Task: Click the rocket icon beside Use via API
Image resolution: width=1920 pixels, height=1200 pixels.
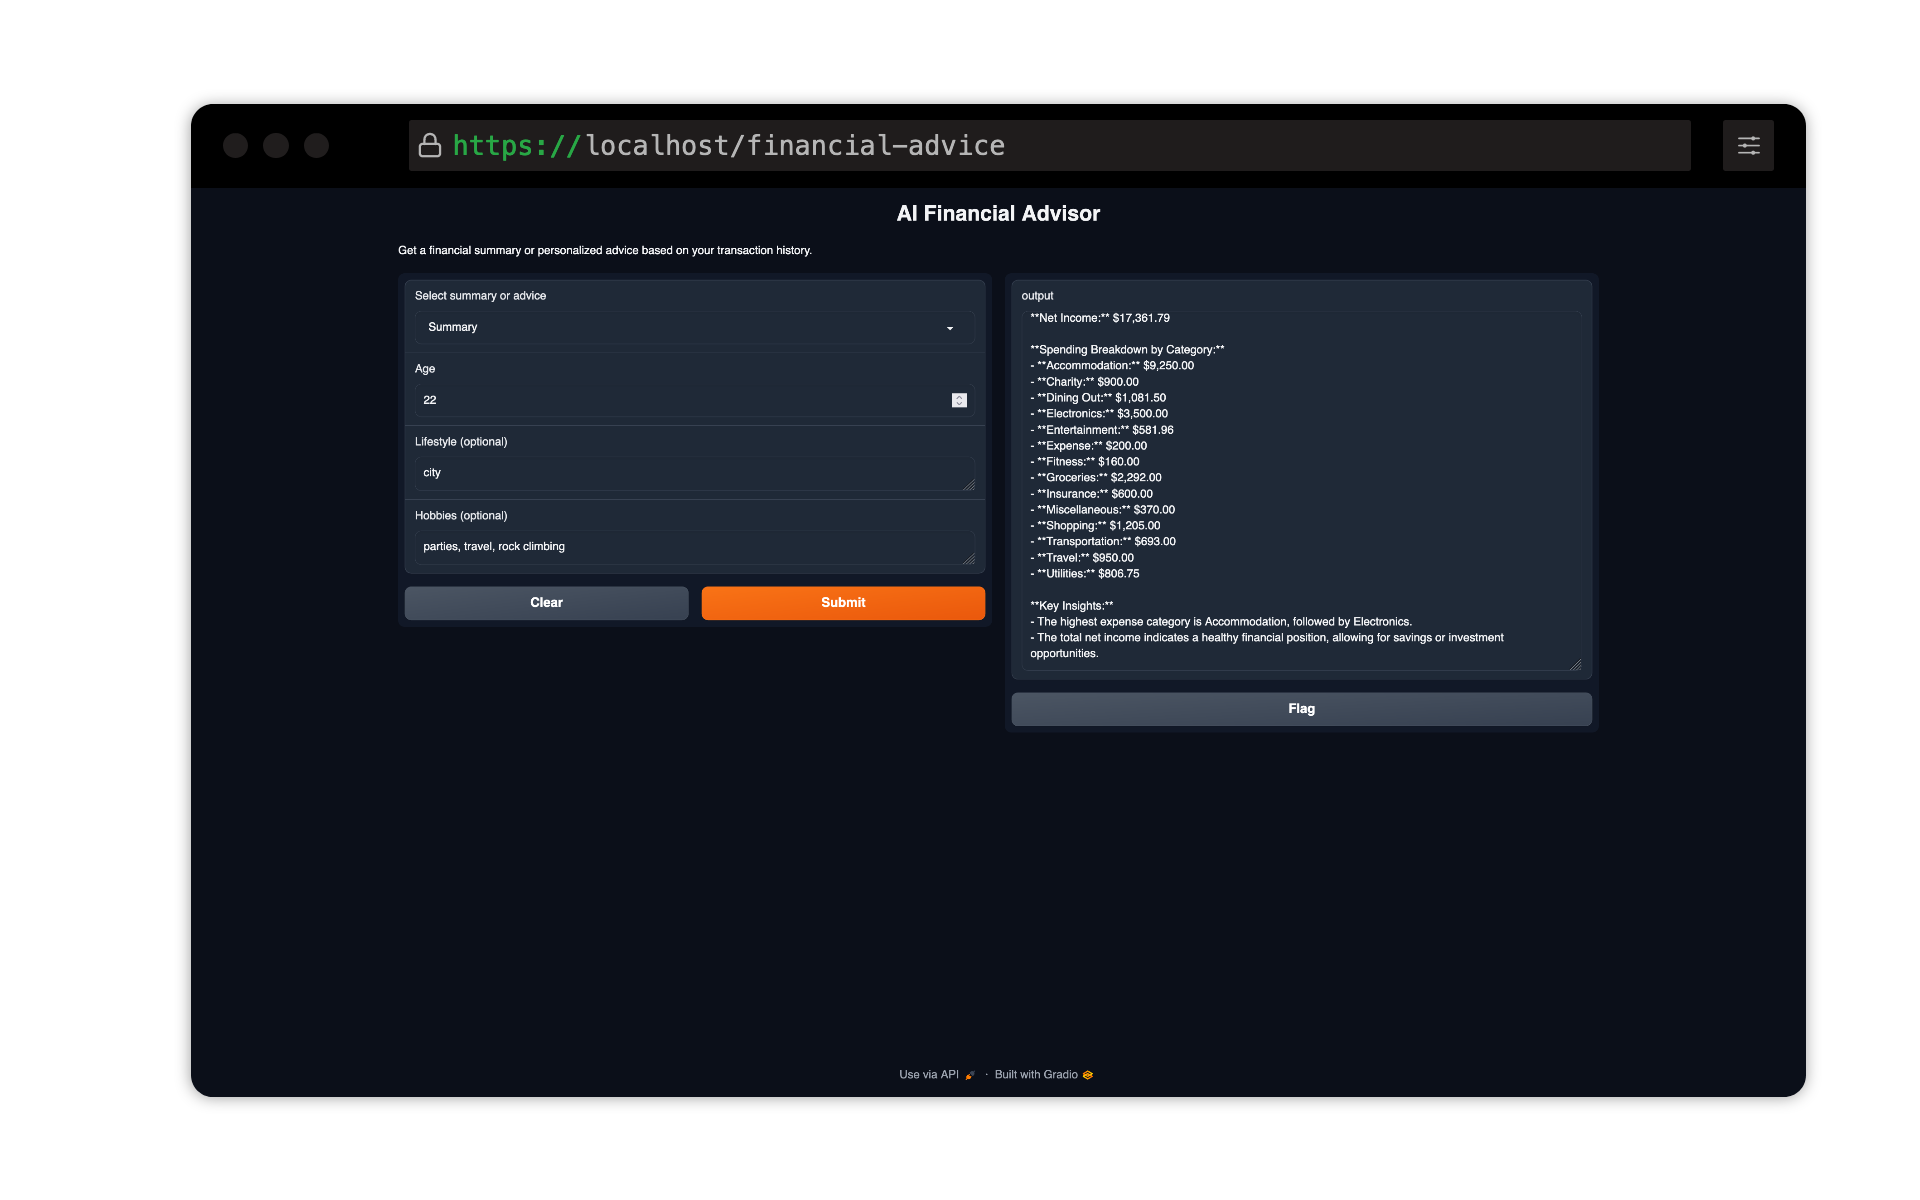Action: (969, 1075)
